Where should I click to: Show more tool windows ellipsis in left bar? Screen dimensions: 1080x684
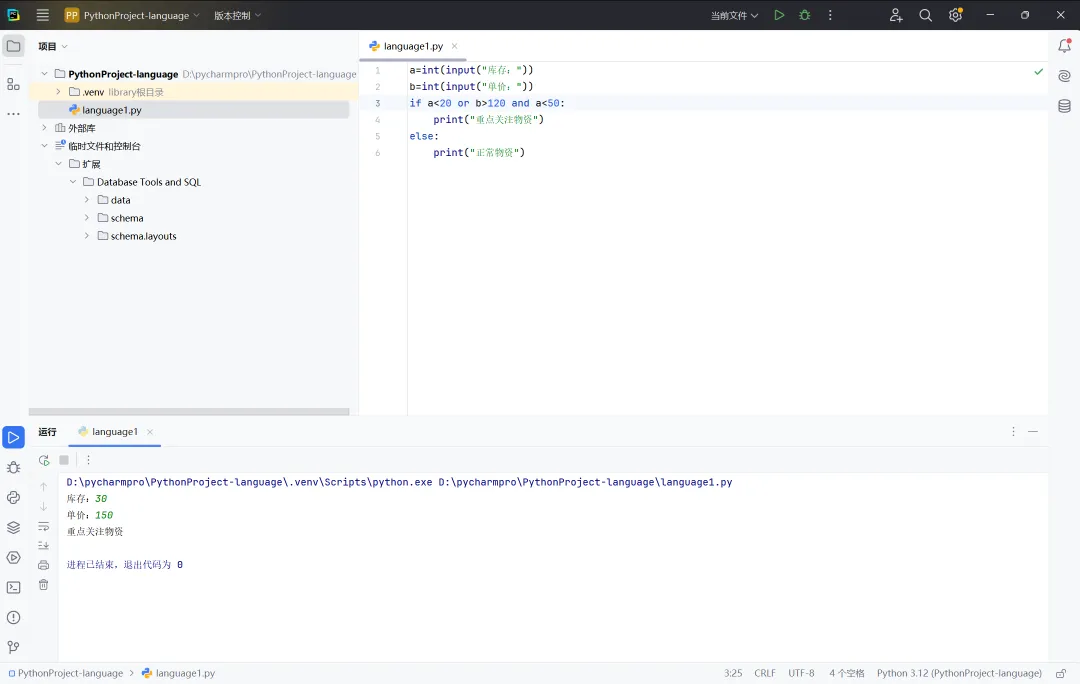click(13, 114)
